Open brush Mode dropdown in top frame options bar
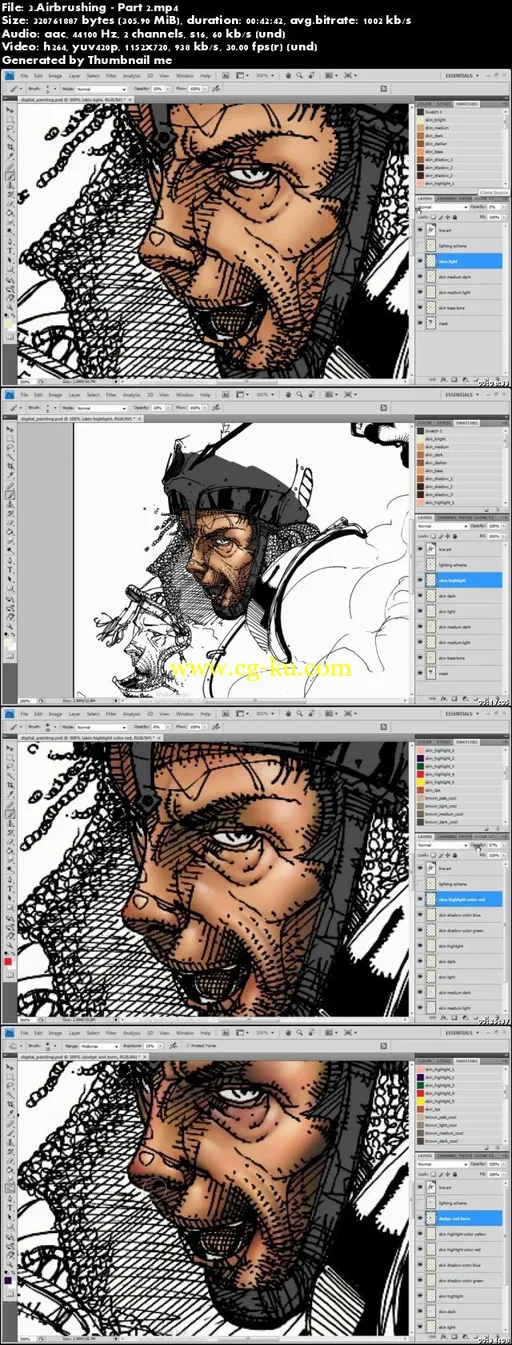The height and width of the screenshot is (1345, 512). [x=100, y=89]
